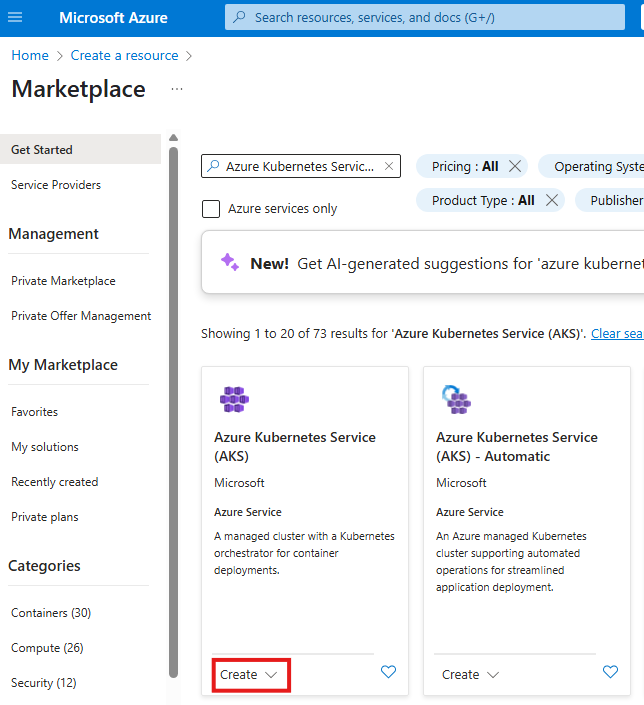Screen dimensions: 644x705
Task: Click the Marketplace search magnifier icon
Action: click(213, 166)
